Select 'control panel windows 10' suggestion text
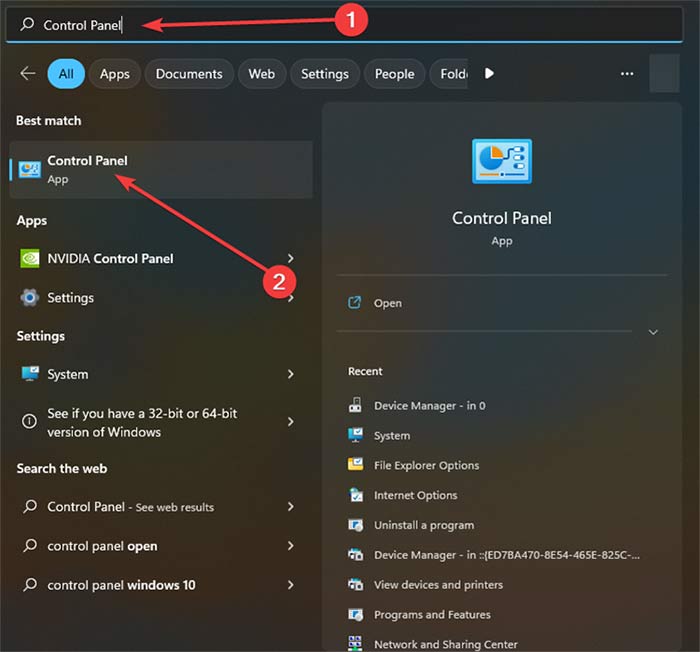 [x=121, y=585]
